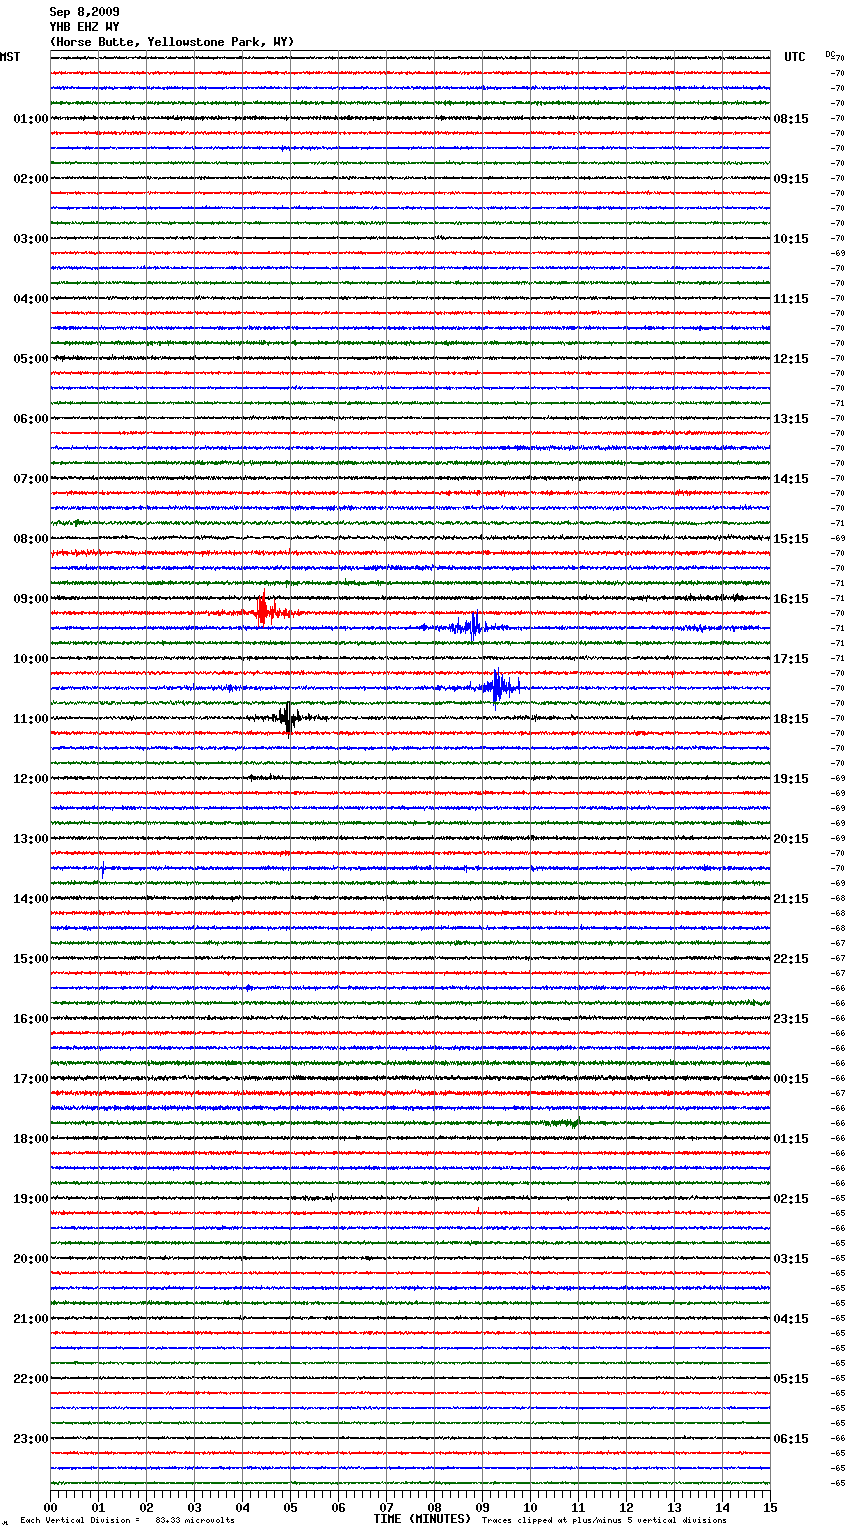The height and width of the screenshot is (1534, 850).
Task: Click the minute axis tick label "12"
Action: [626, 1507]
